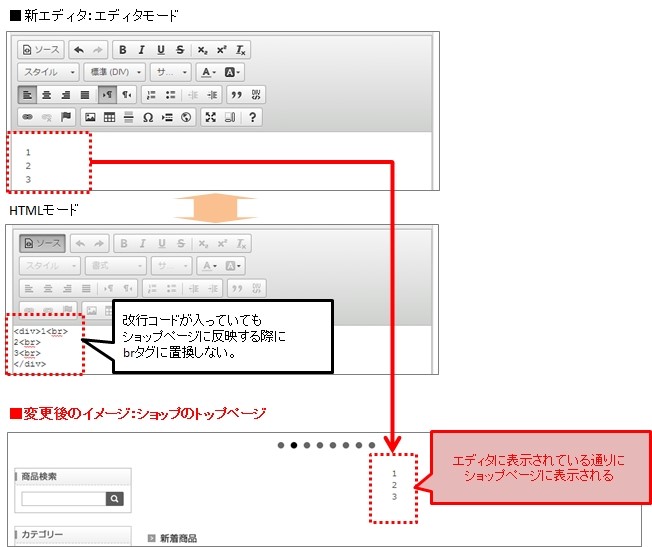Toggle bold formatting in the top editor toolbar
Screen dimensions: 652x547
123,50
